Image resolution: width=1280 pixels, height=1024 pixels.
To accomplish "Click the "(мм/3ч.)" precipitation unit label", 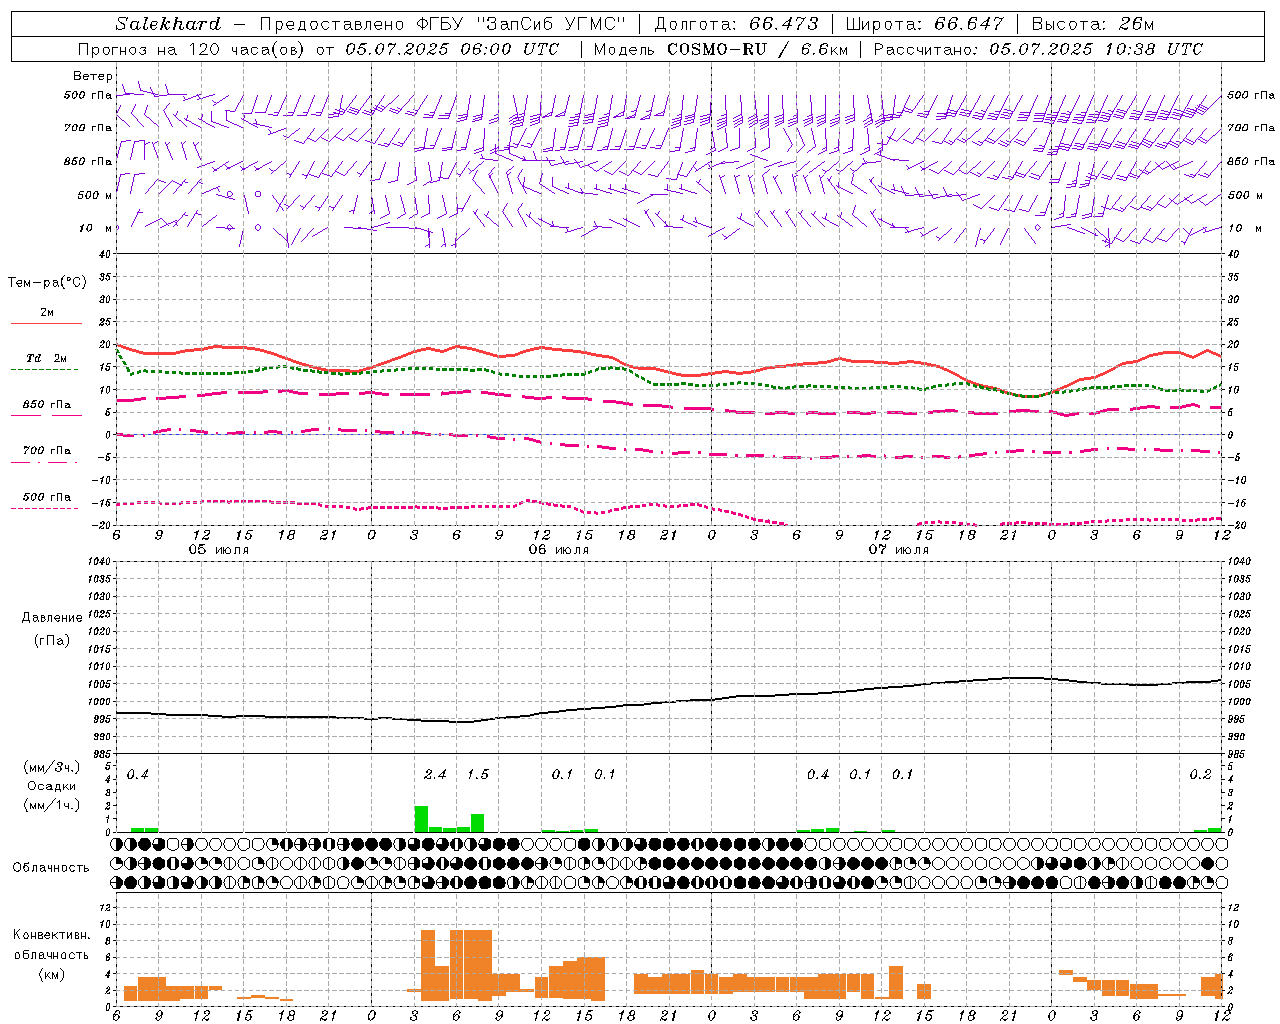I will coord(52,767).
